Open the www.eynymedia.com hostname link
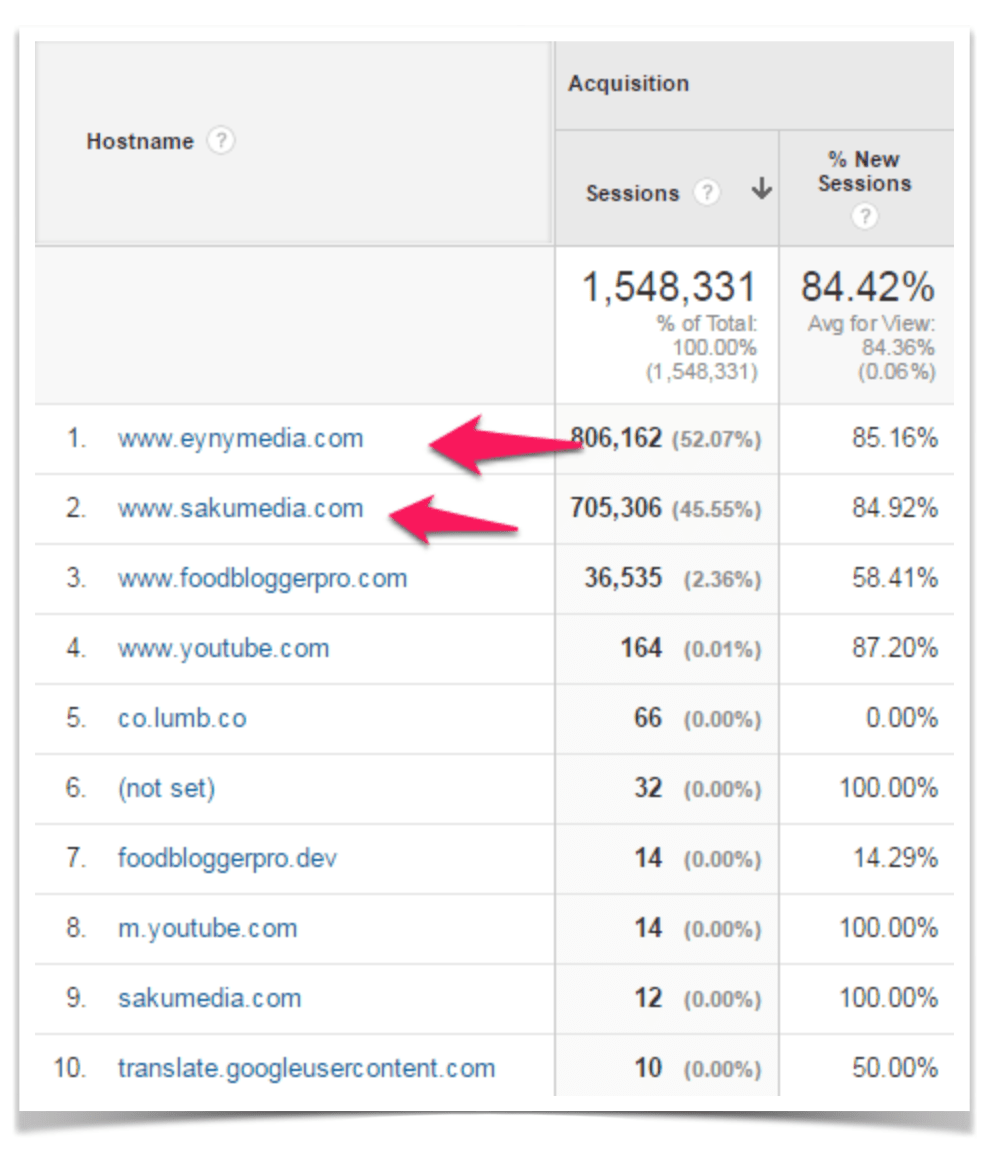Image resolution: width=988 pixels, height=1158 pixels. pyautogui.click(x=240, y=438)
